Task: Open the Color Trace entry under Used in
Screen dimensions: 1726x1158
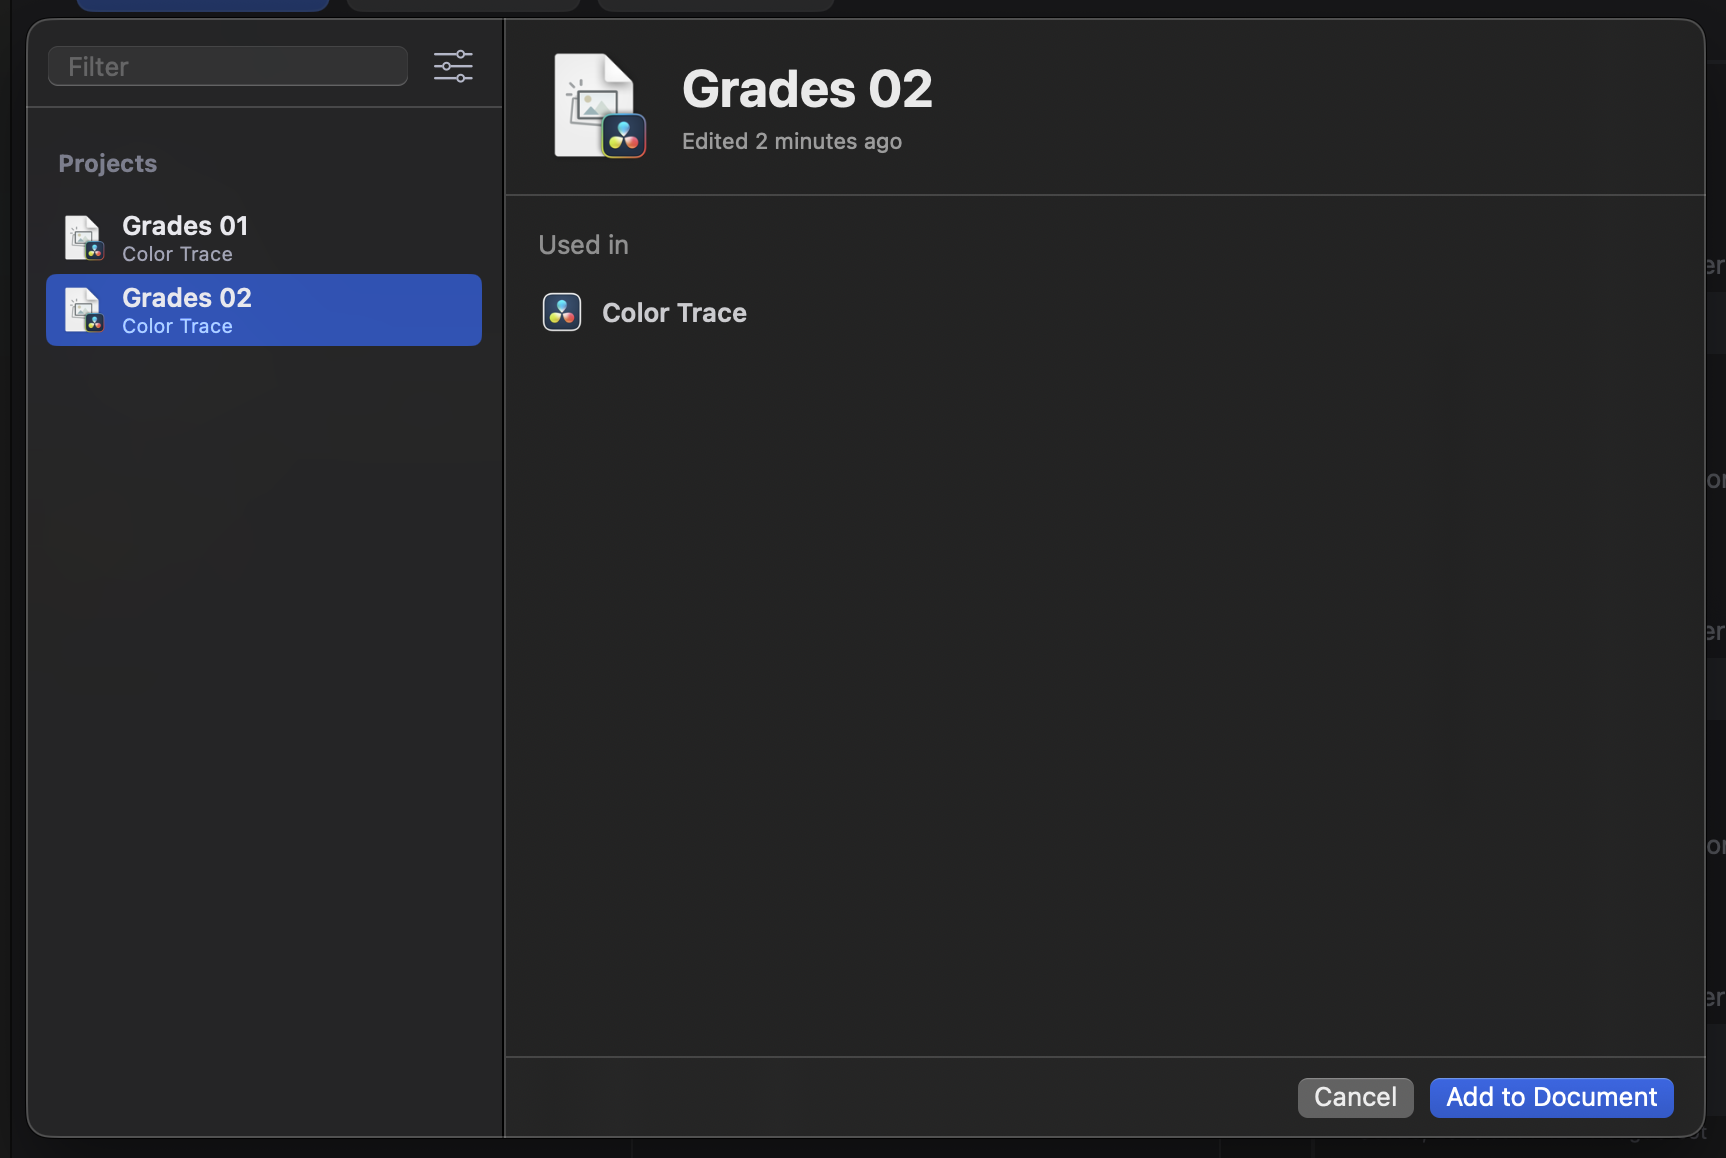Action: [x=674, y=313]
